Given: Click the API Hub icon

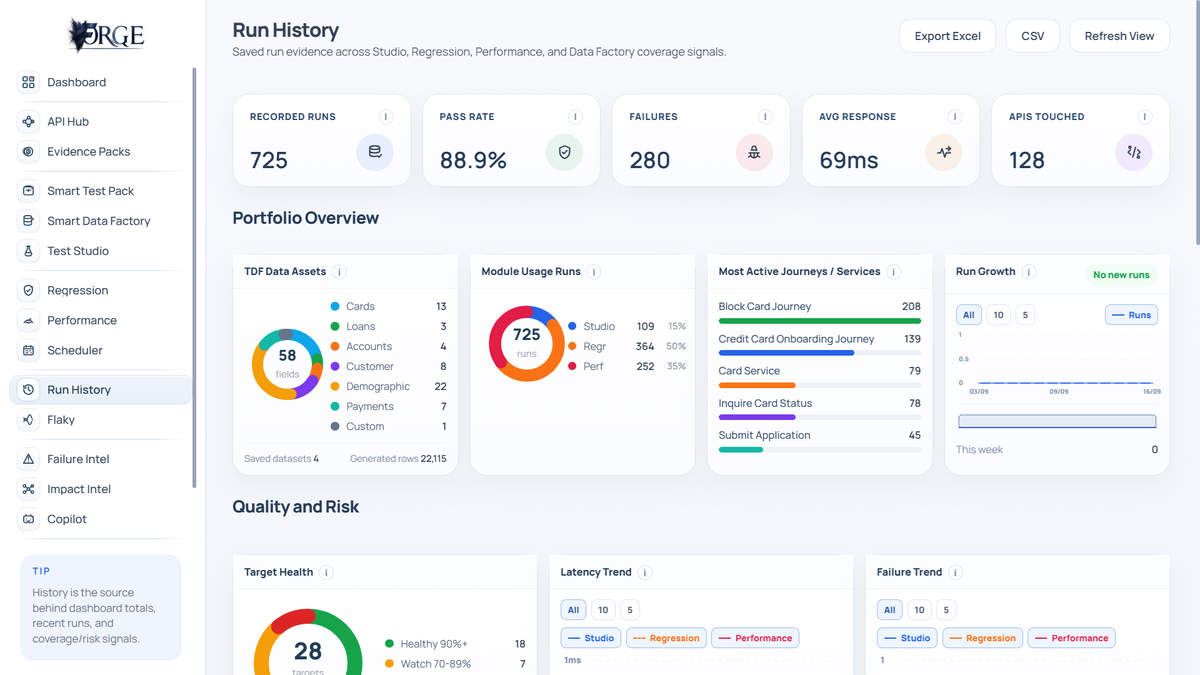Looking at the screenshot, I should [28, 121].
